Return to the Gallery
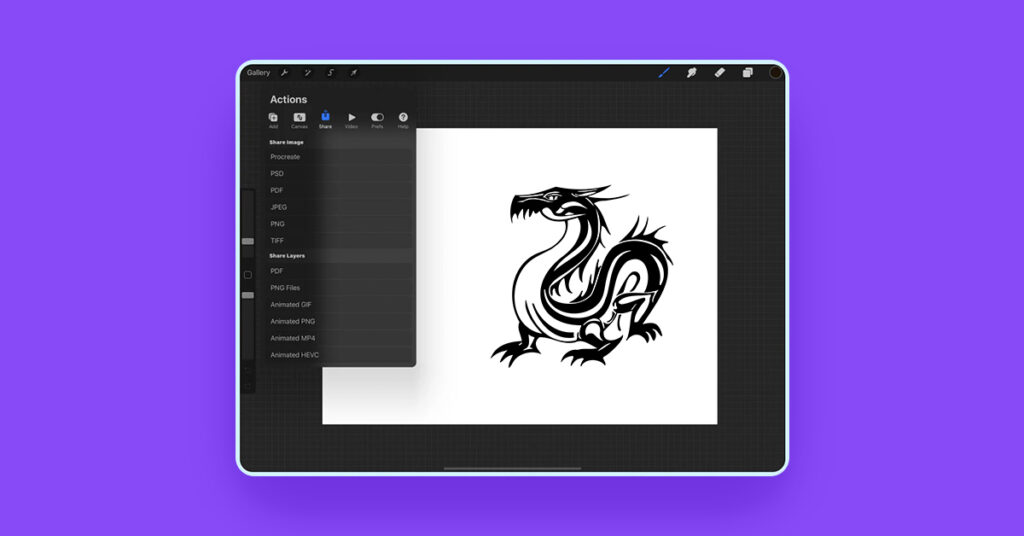1024x536 pixels. coord(258,73)
